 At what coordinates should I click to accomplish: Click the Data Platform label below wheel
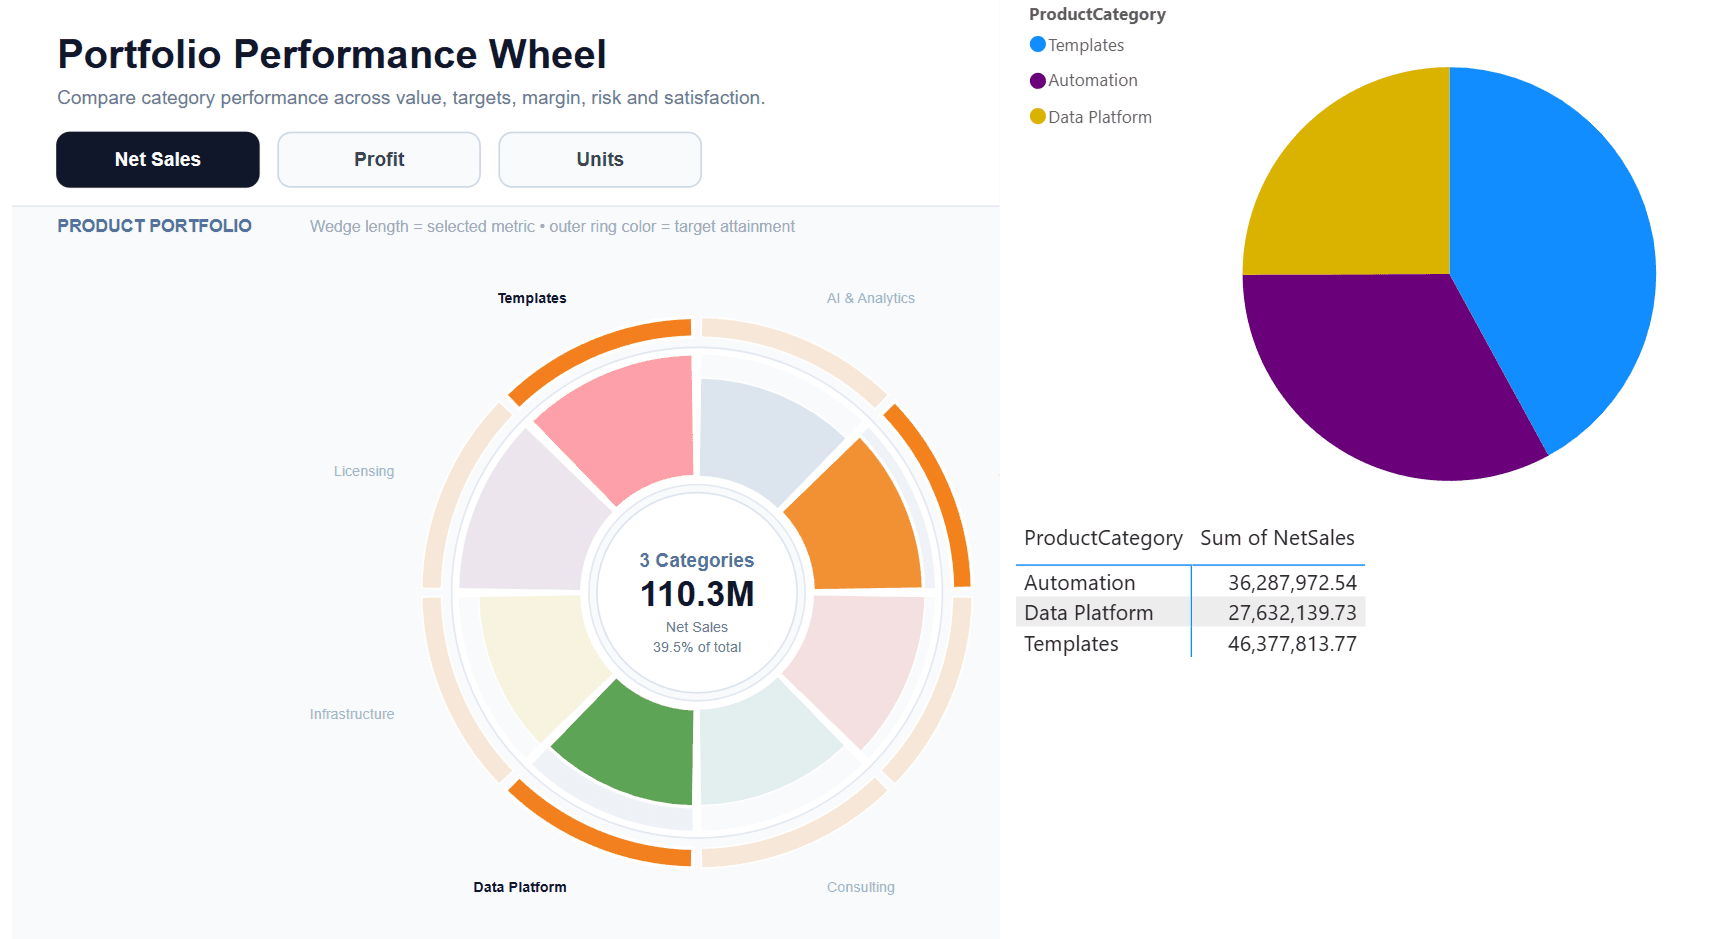(x=520, y=887)
